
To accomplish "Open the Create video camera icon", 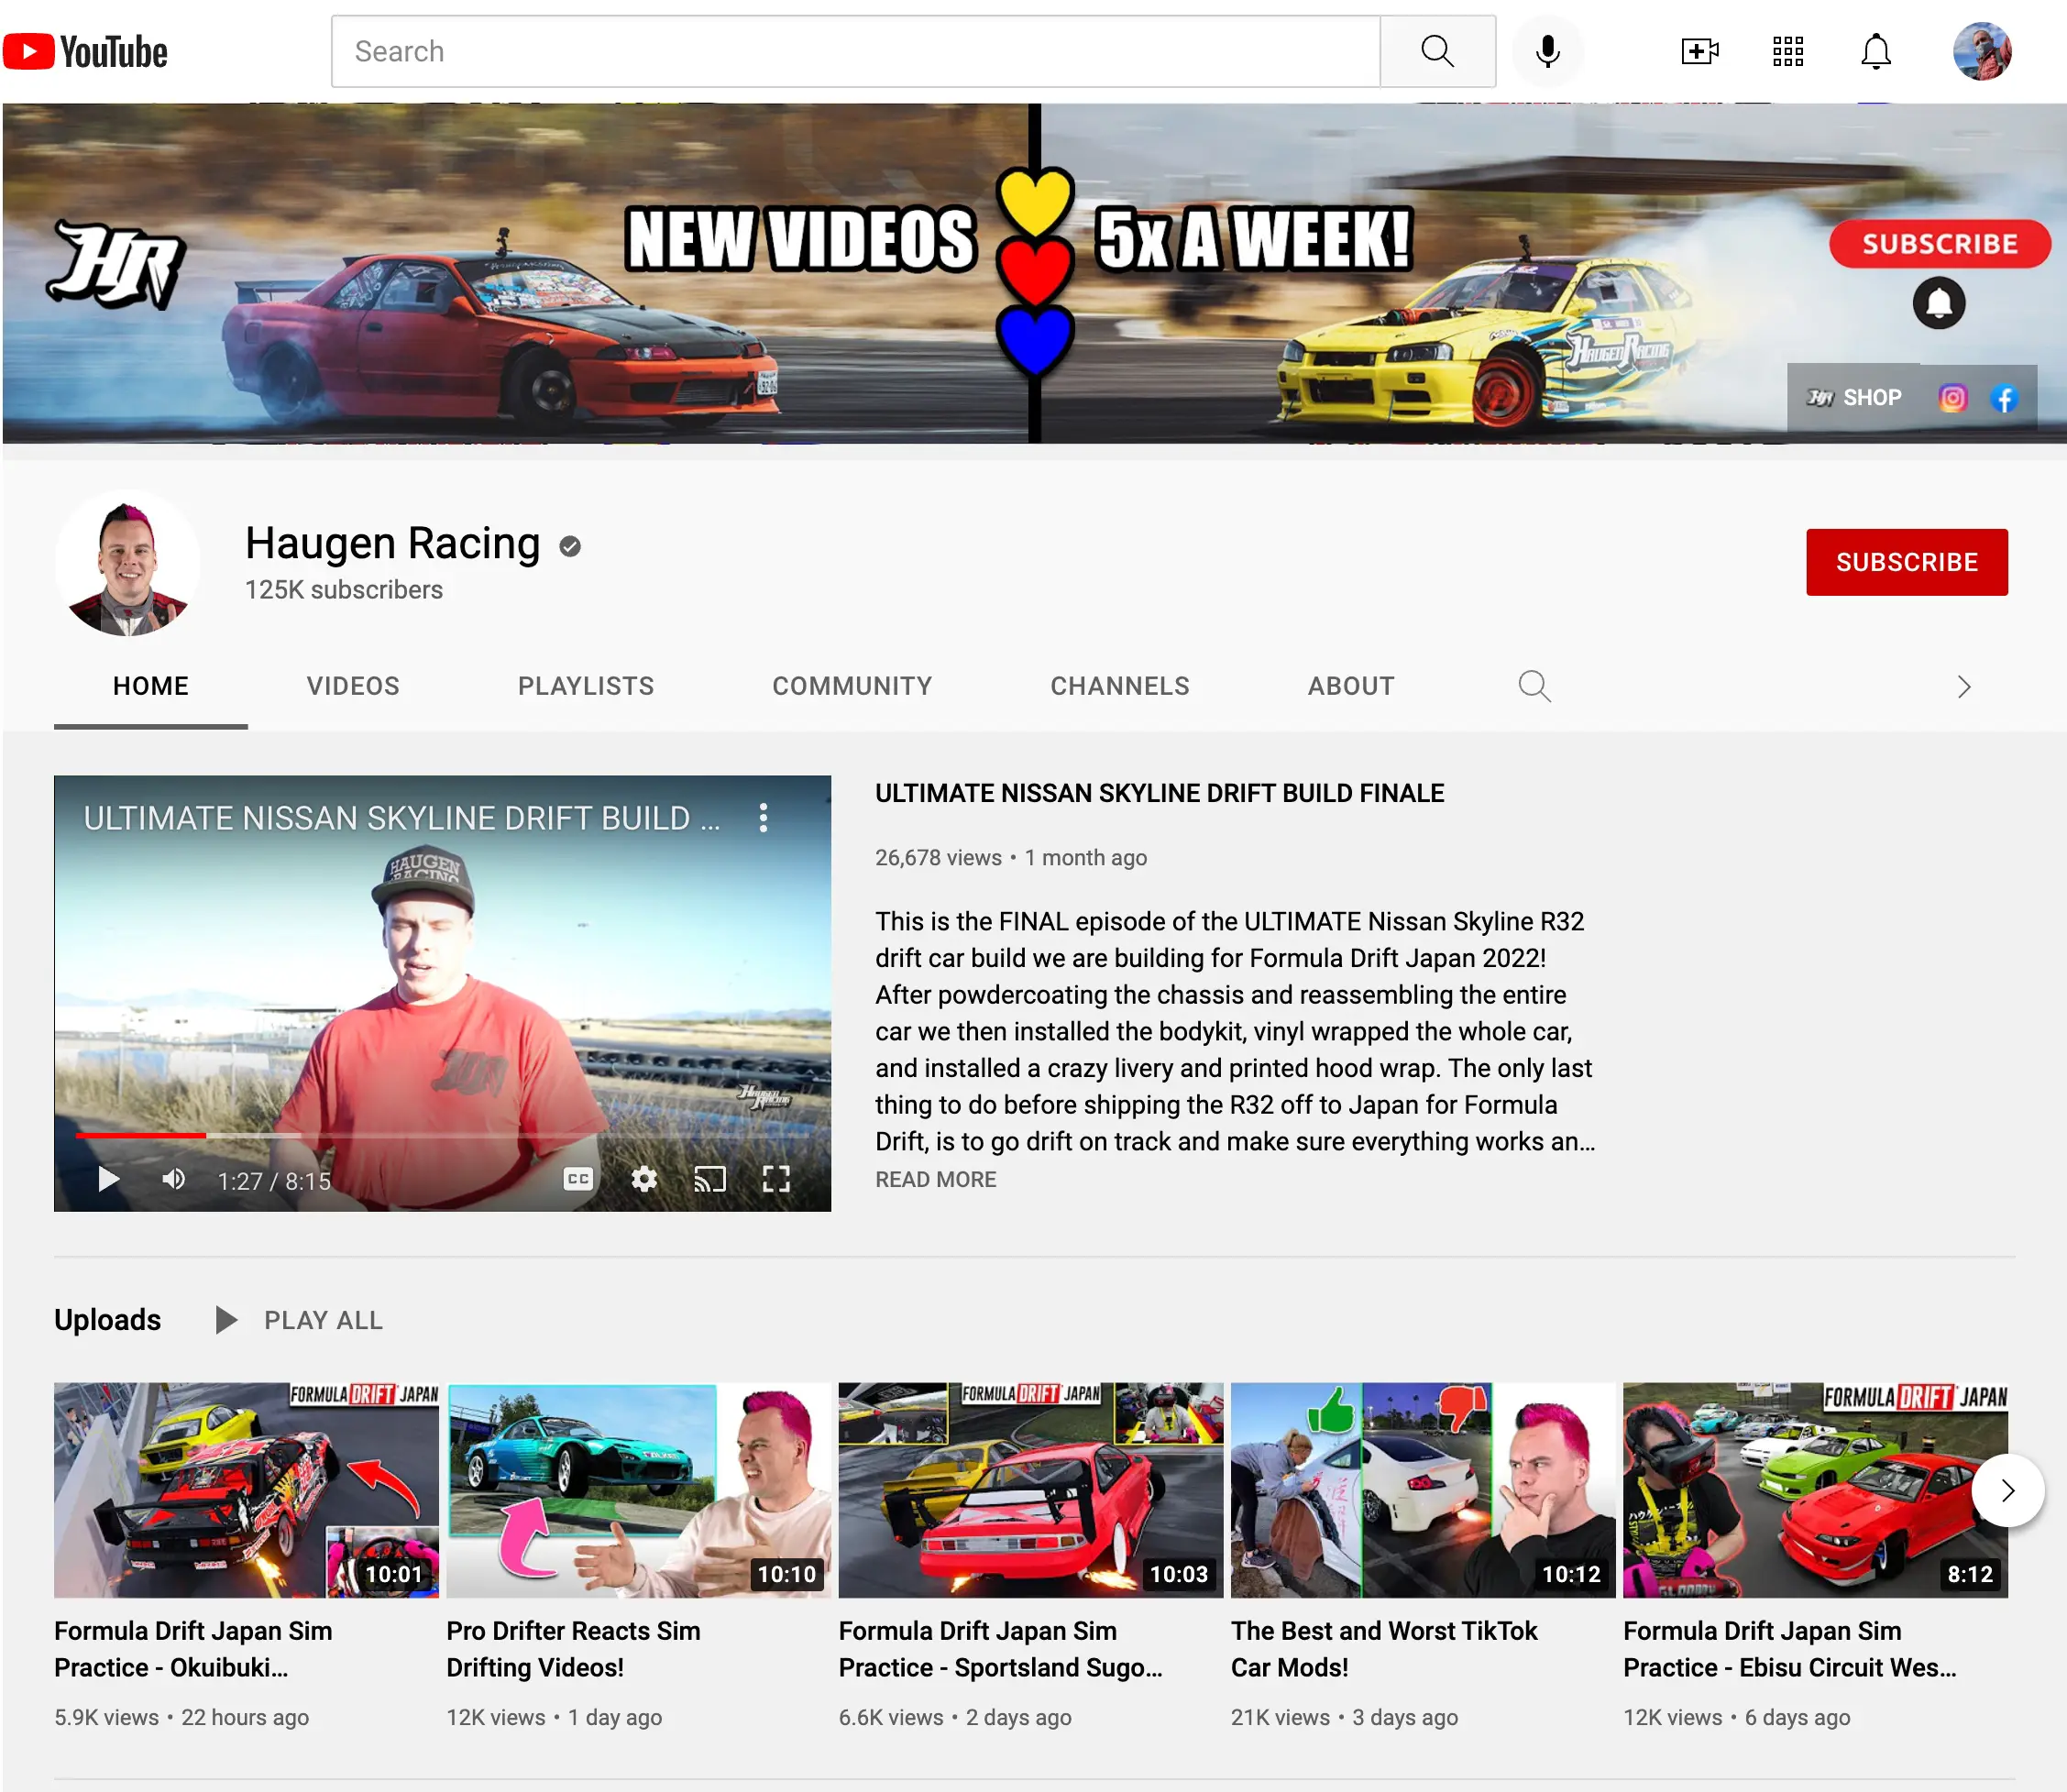I will pos(1699,51).
